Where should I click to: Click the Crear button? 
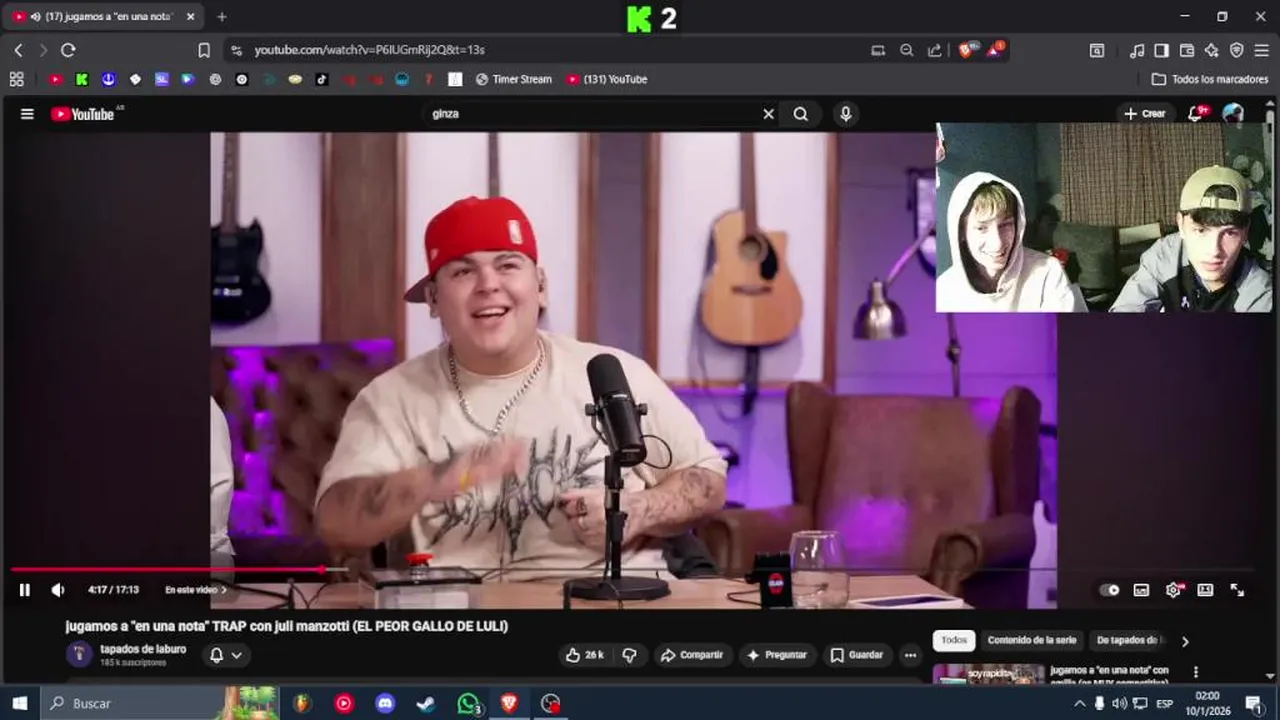click(x=1145, y=114)
